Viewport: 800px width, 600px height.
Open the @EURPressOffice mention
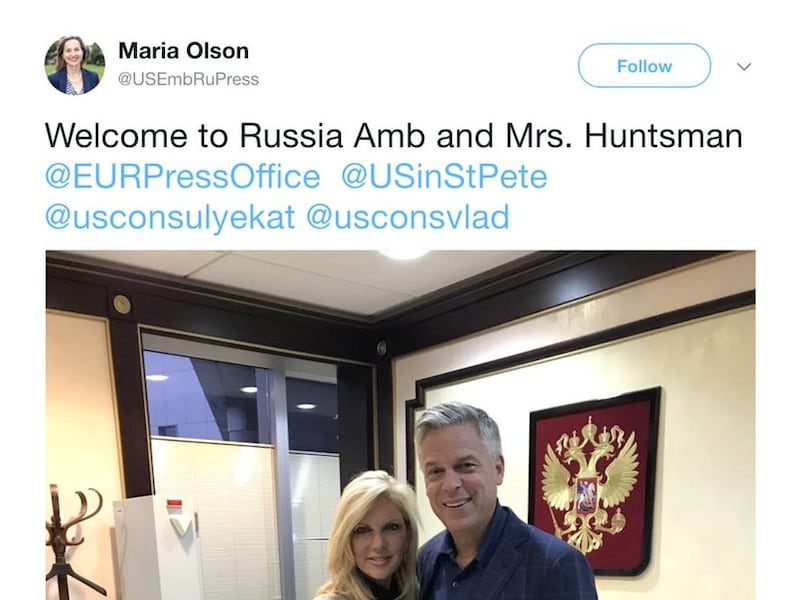[x=183, y=176]
